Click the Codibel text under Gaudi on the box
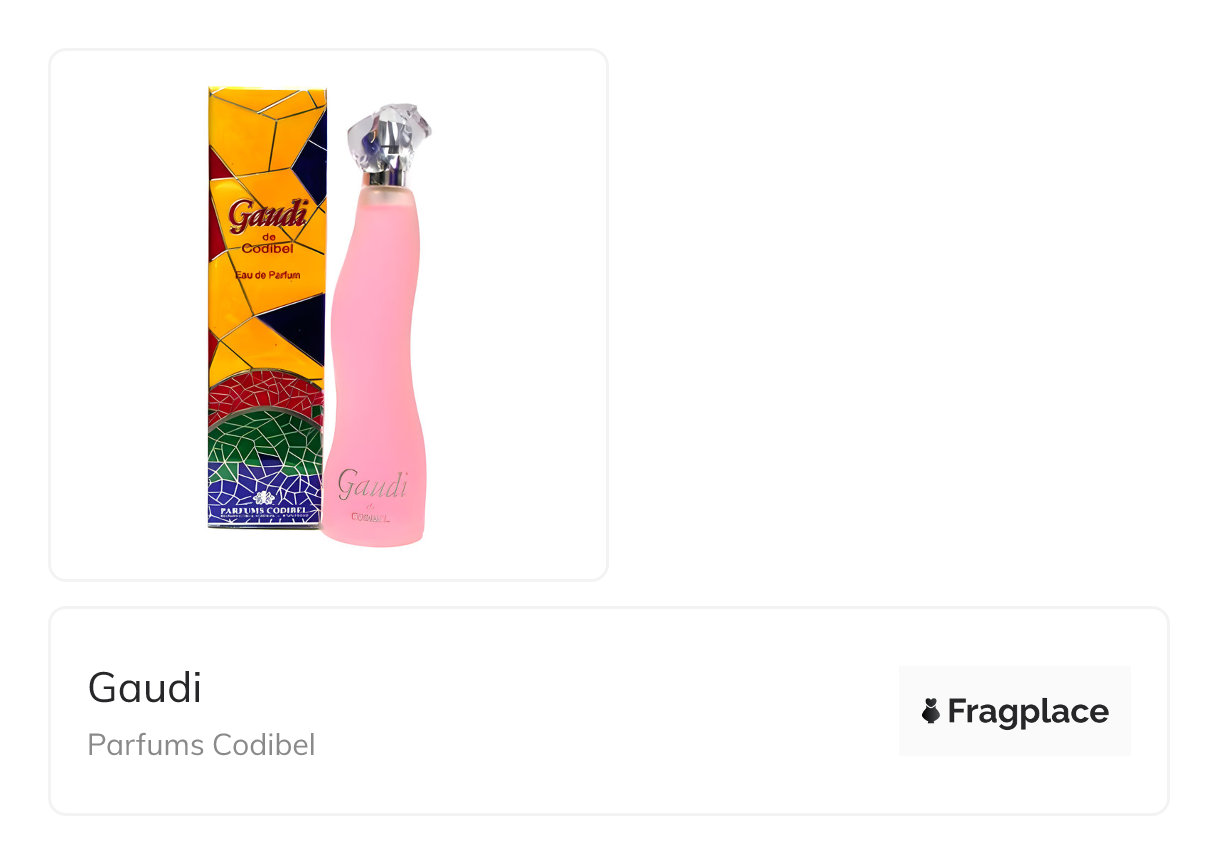This screenshot has height=864, width=1218. point(268,248)
